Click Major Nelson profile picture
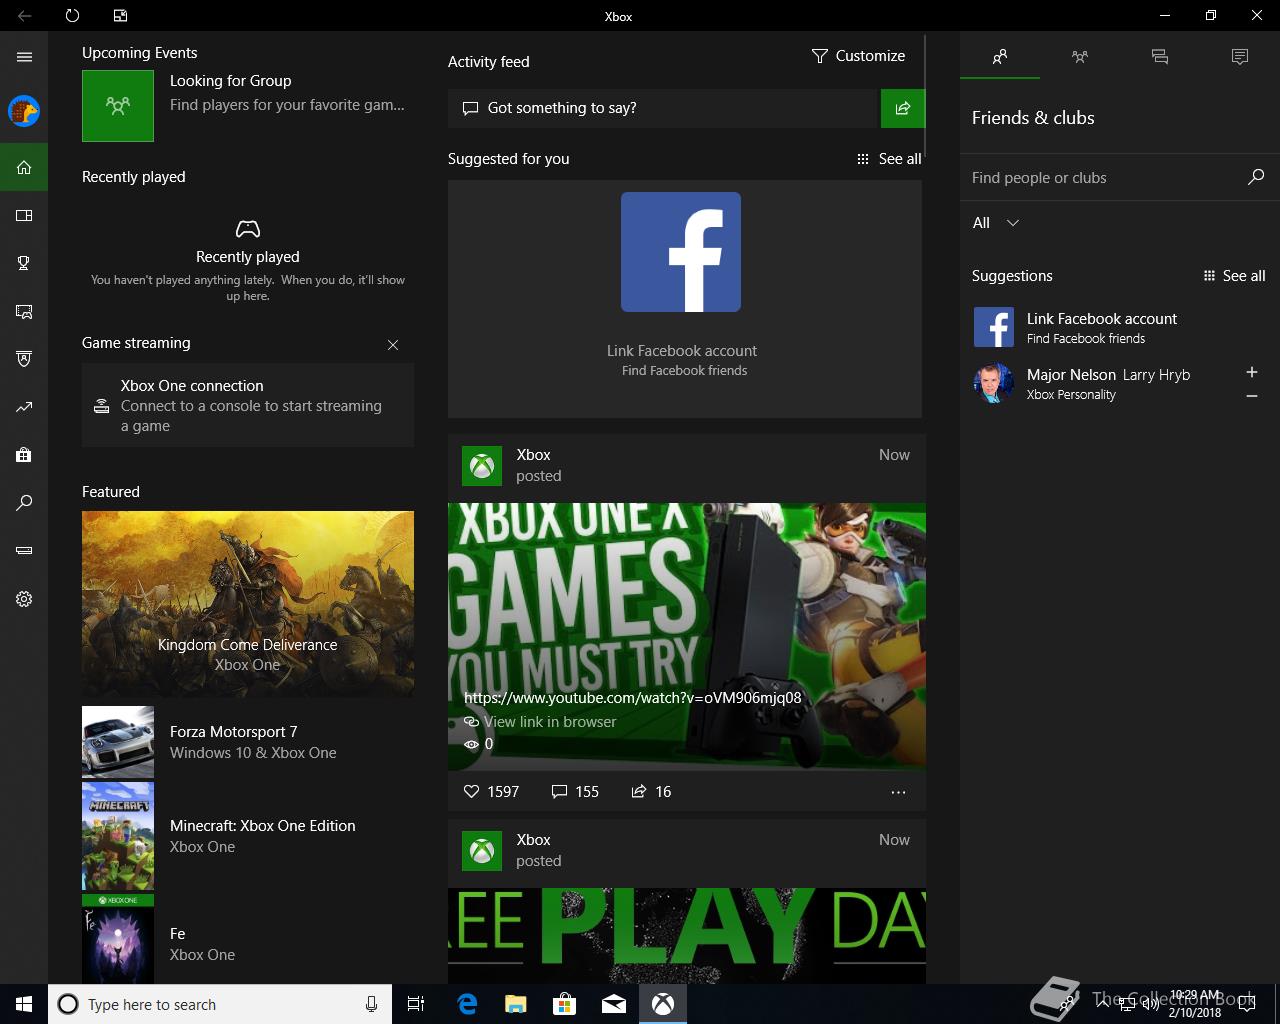Screen dimensions: 1280x1024 coord(994,383)
